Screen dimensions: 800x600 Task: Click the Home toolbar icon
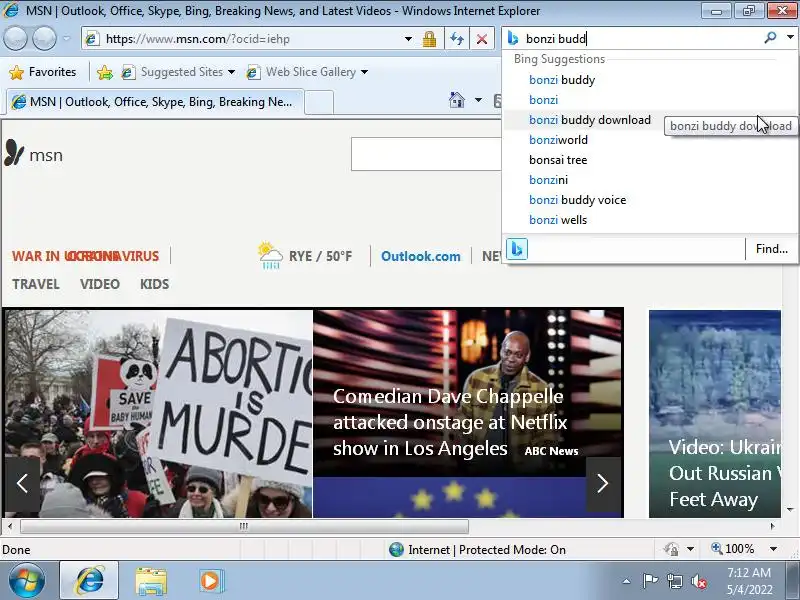pos(457,99)
